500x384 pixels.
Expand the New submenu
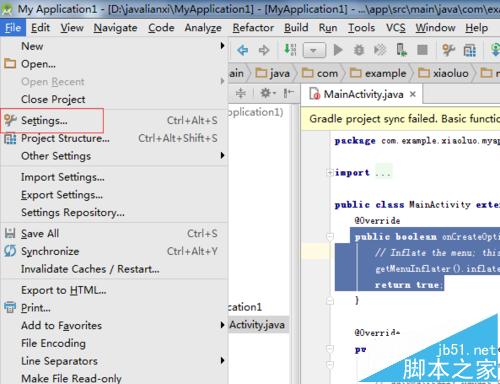114,46
